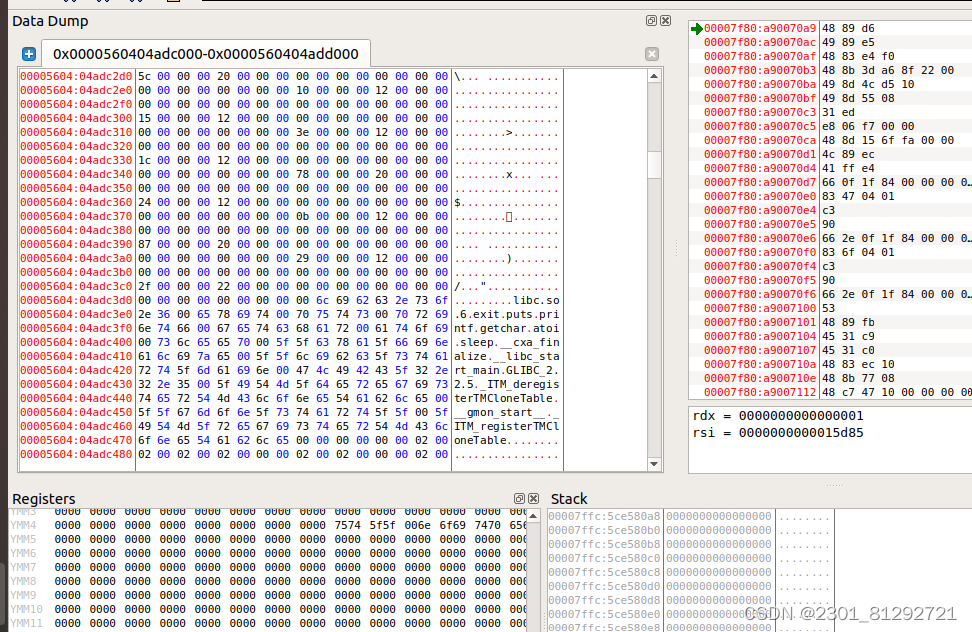Viewport: 972px width, 632px height.
Task: Click the Registers panel scroll up arrow
Action: [x=533, y=516]
